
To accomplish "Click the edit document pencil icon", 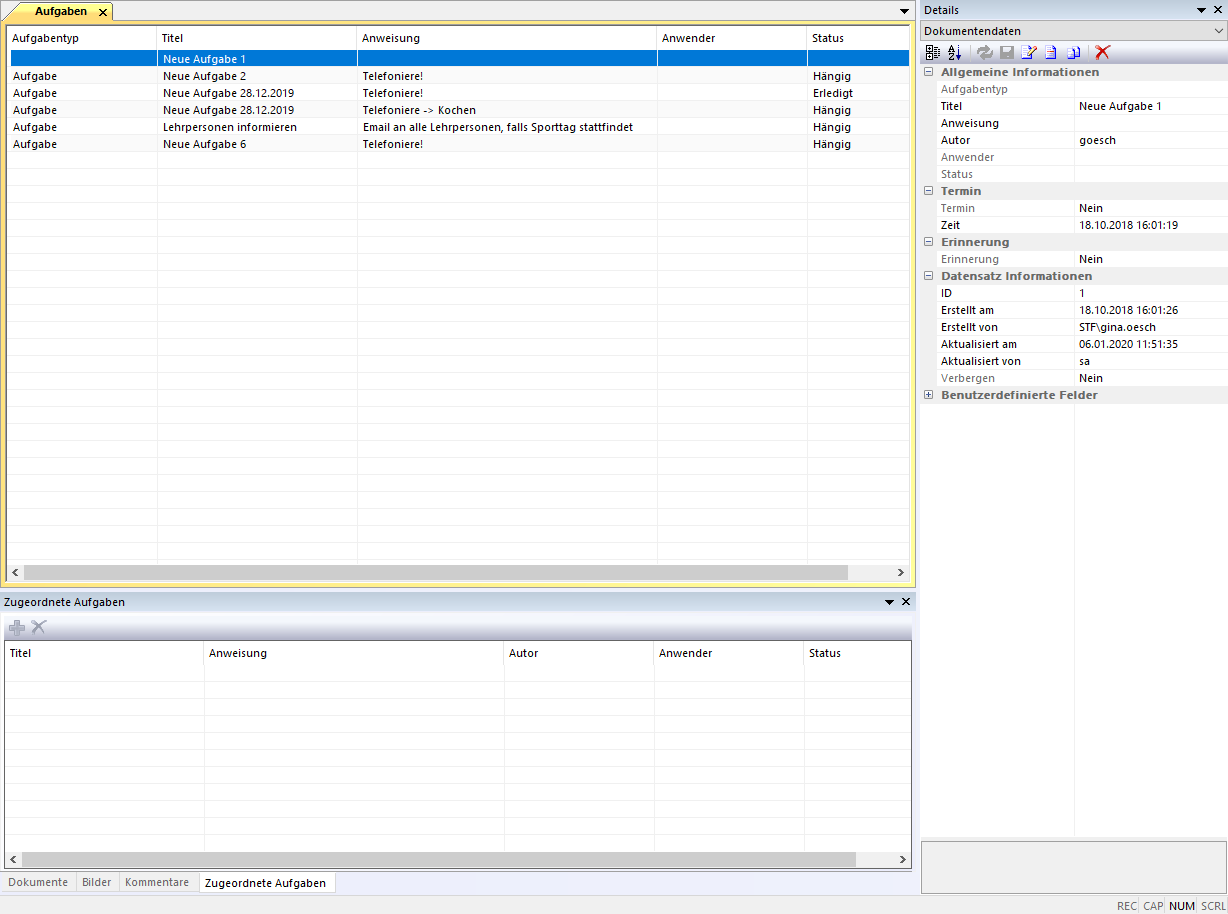I will coord(1028,52).
